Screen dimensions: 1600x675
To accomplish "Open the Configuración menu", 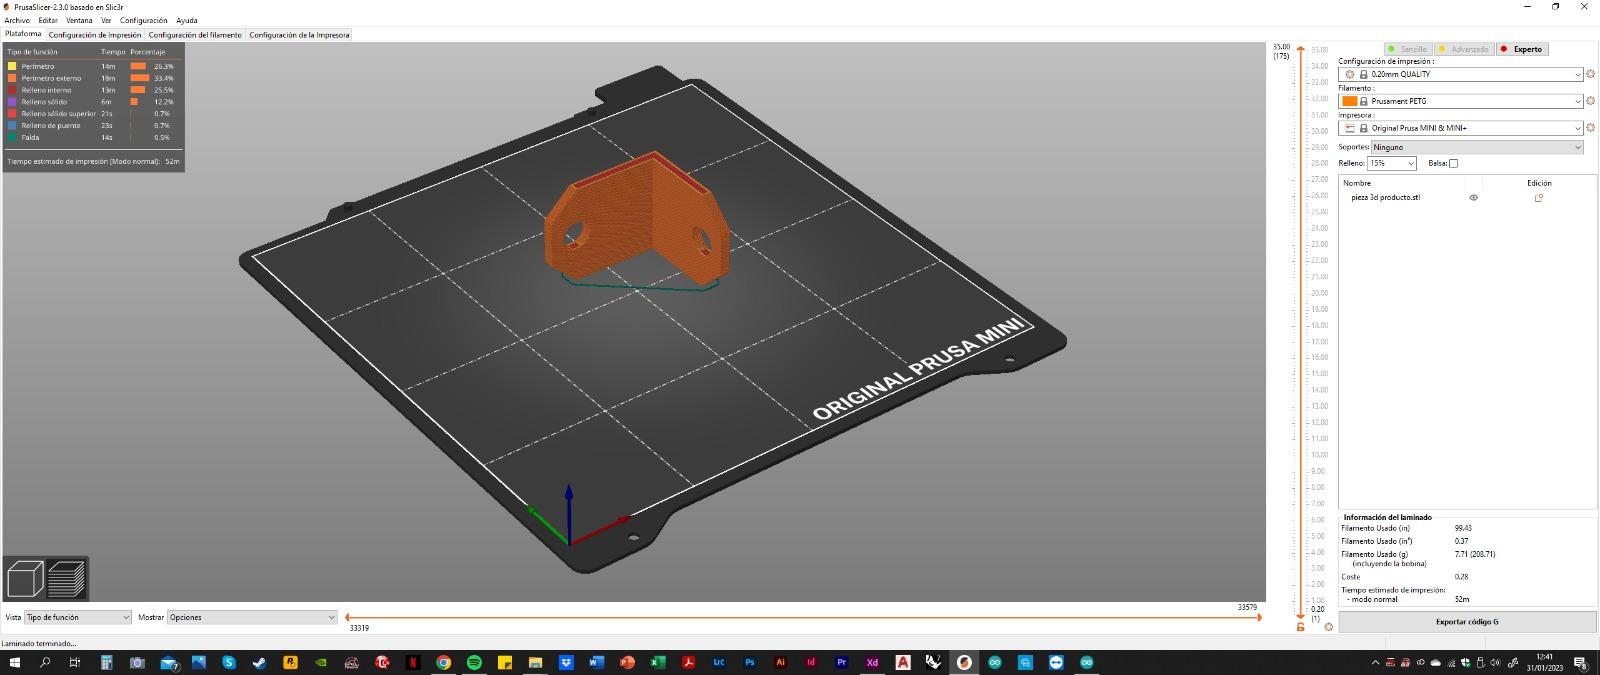I will click(x=144, y=20).
